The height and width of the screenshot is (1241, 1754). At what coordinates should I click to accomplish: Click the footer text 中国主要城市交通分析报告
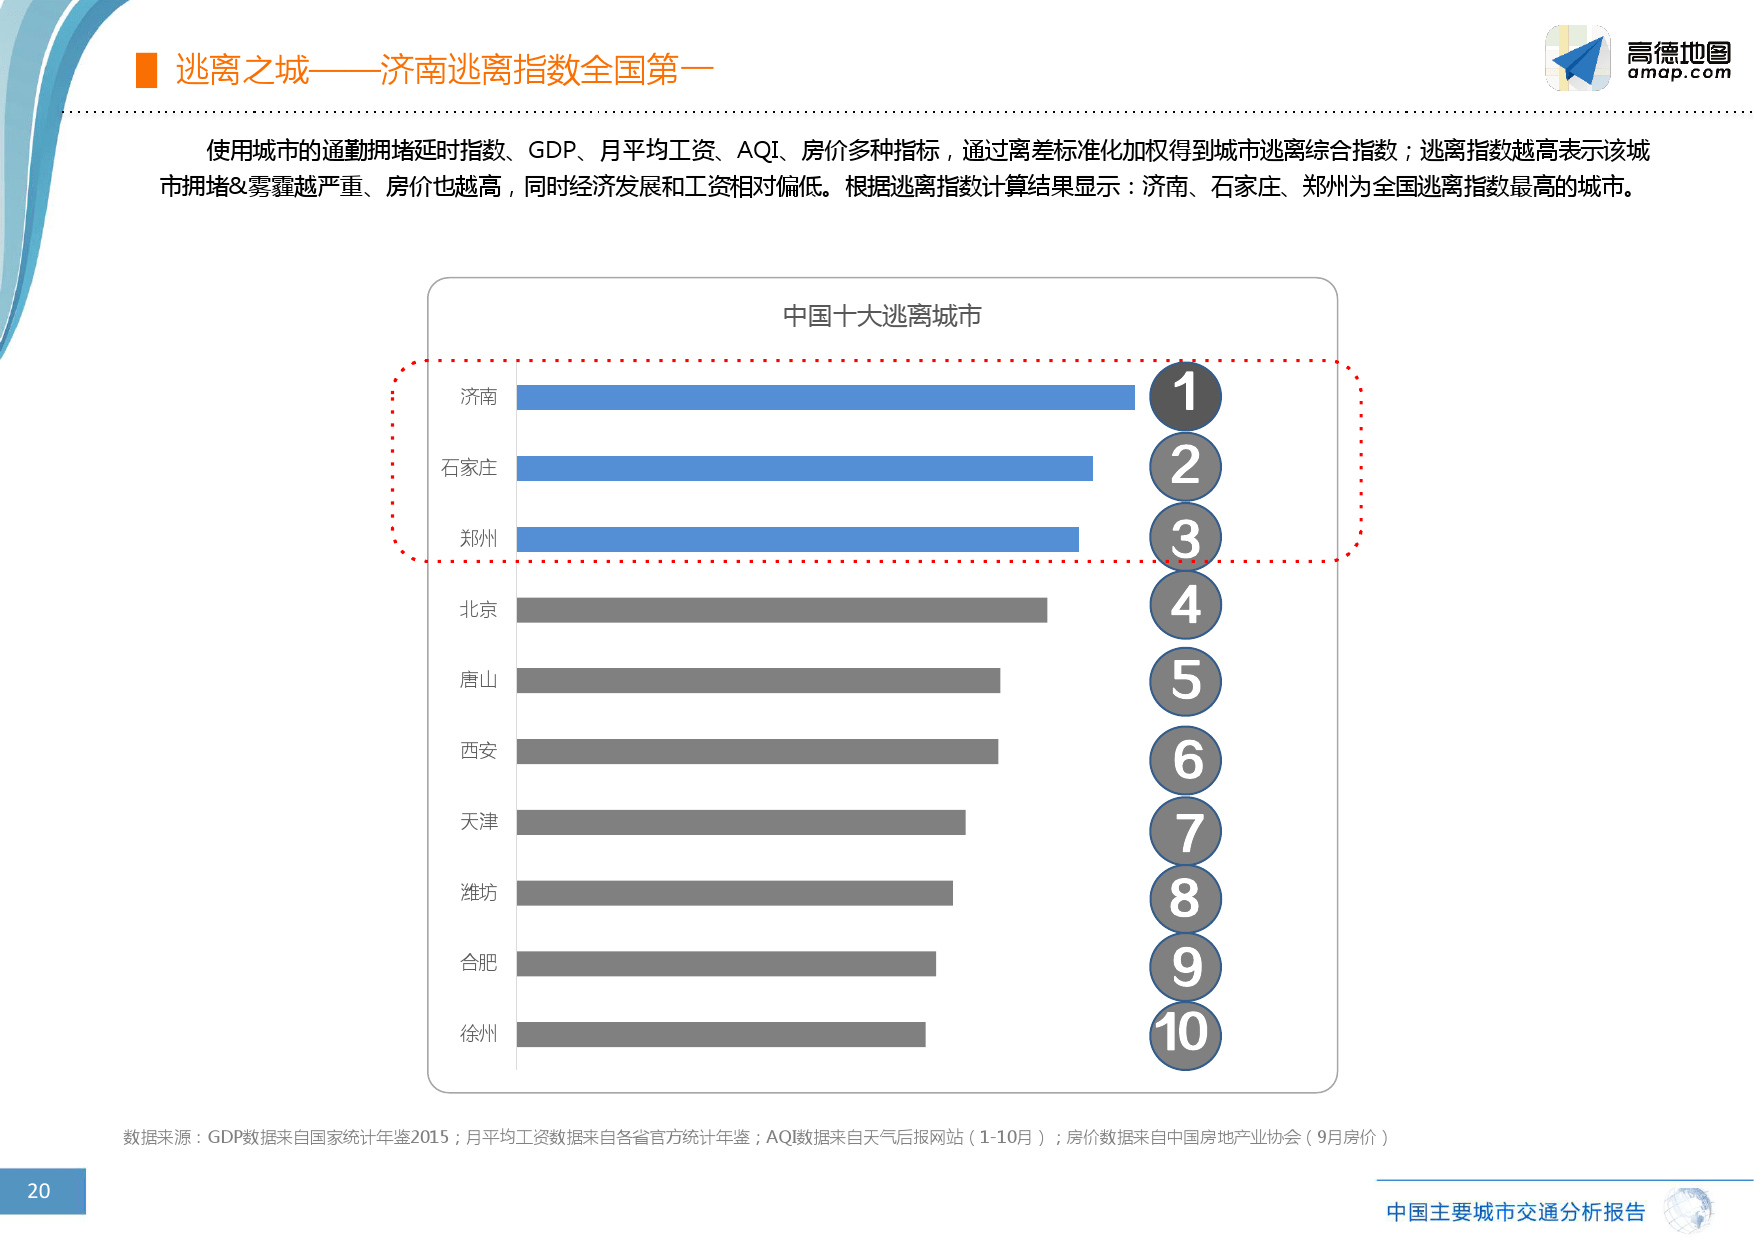pos(1515,1212)
